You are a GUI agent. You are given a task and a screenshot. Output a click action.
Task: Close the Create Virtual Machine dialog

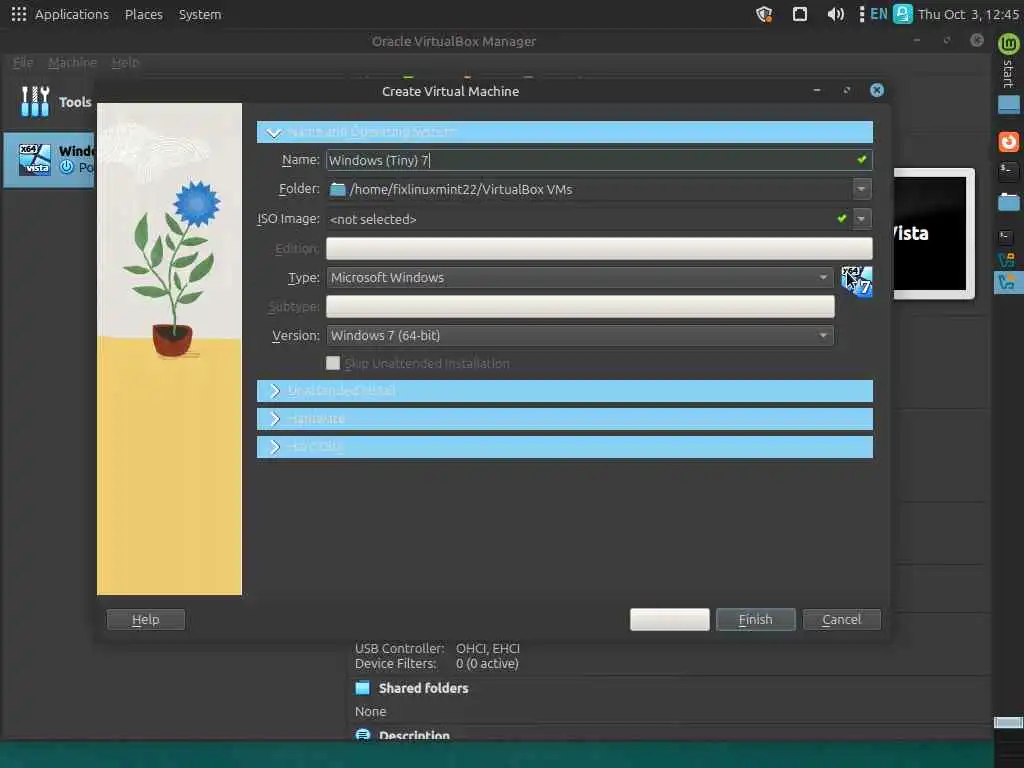[x=876, y=90]
